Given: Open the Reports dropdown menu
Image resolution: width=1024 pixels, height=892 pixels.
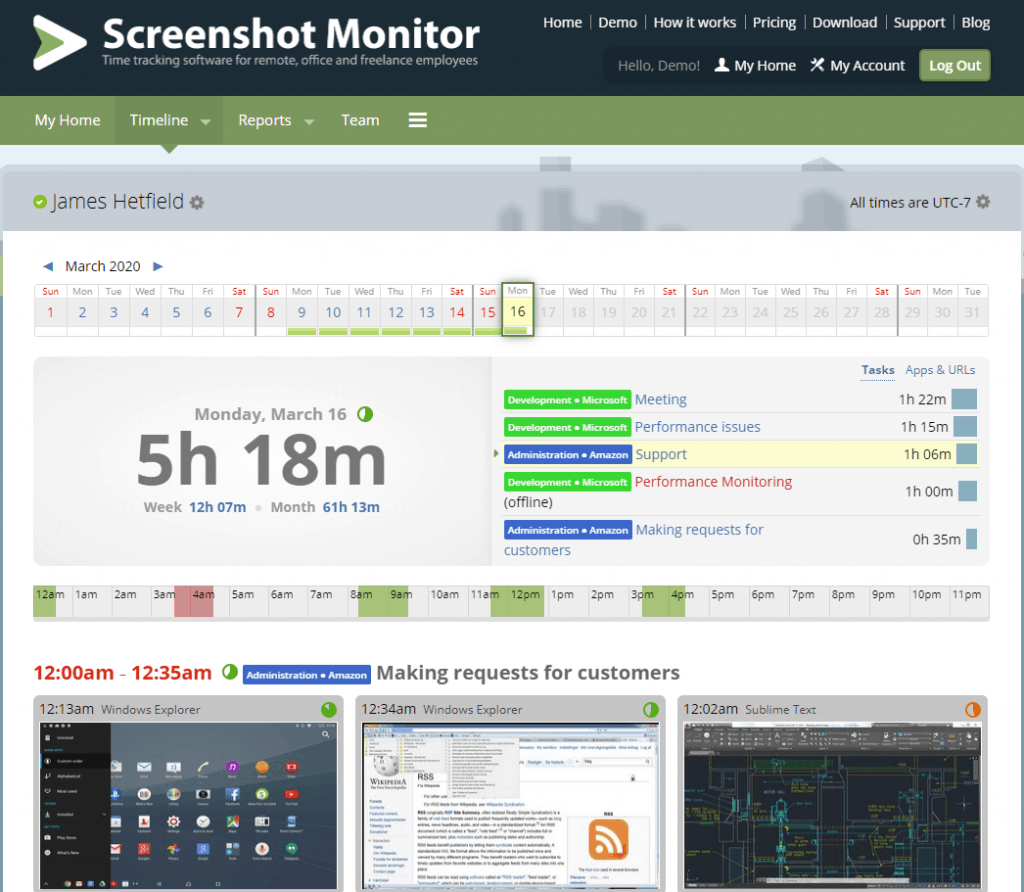Looking at the screenshot, I should tap(275, 120).
